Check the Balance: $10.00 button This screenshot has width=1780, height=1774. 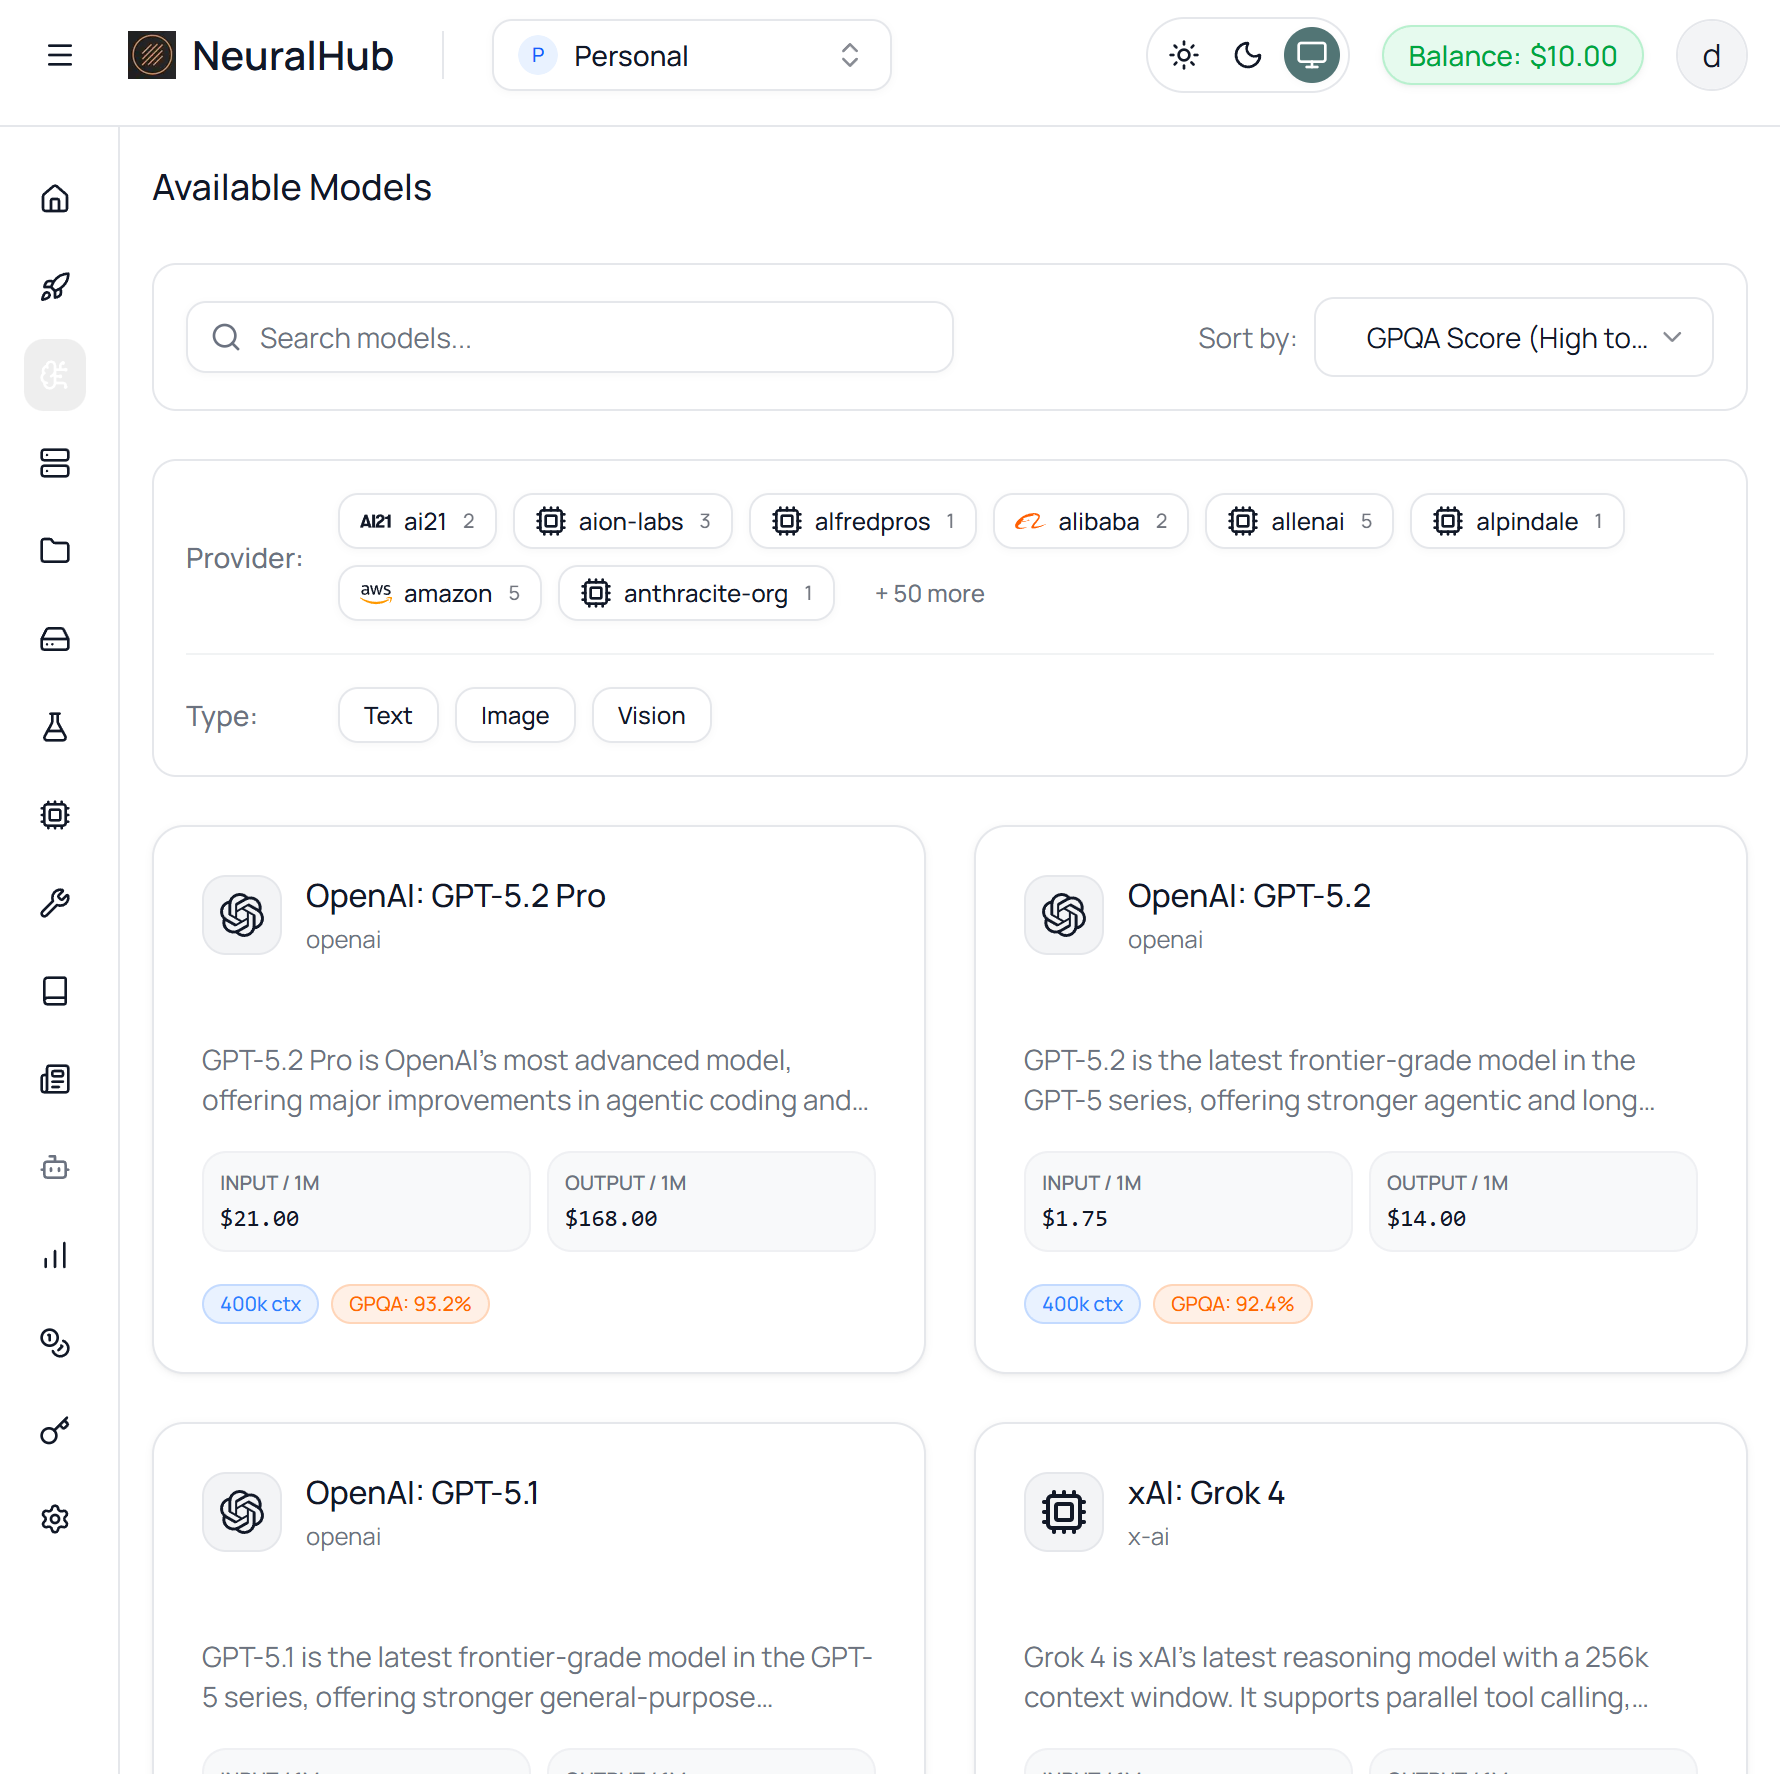[x=1512, y=55]
